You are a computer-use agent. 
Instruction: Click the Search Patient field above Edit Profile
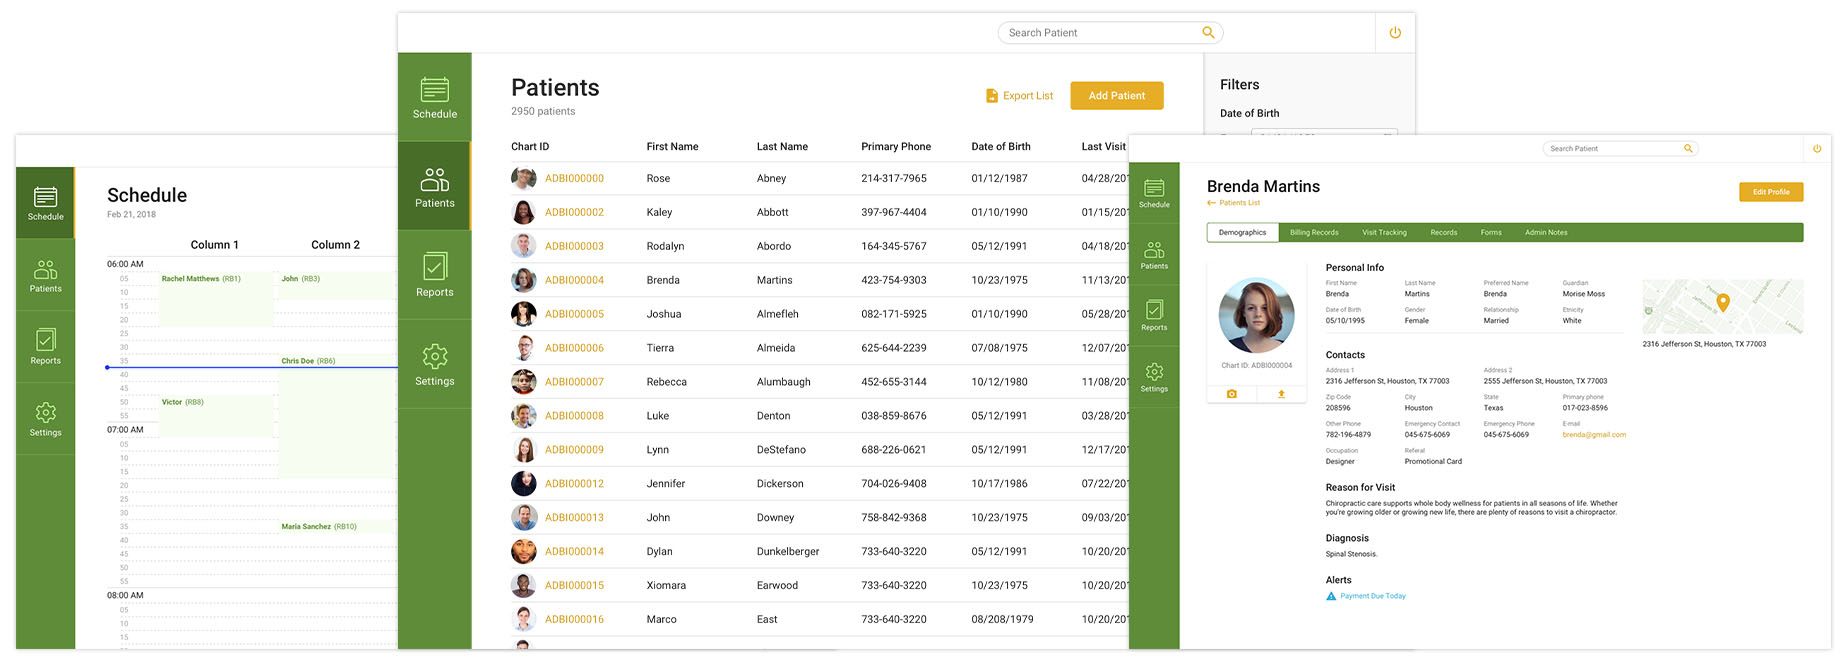[x=1612, y=149]
